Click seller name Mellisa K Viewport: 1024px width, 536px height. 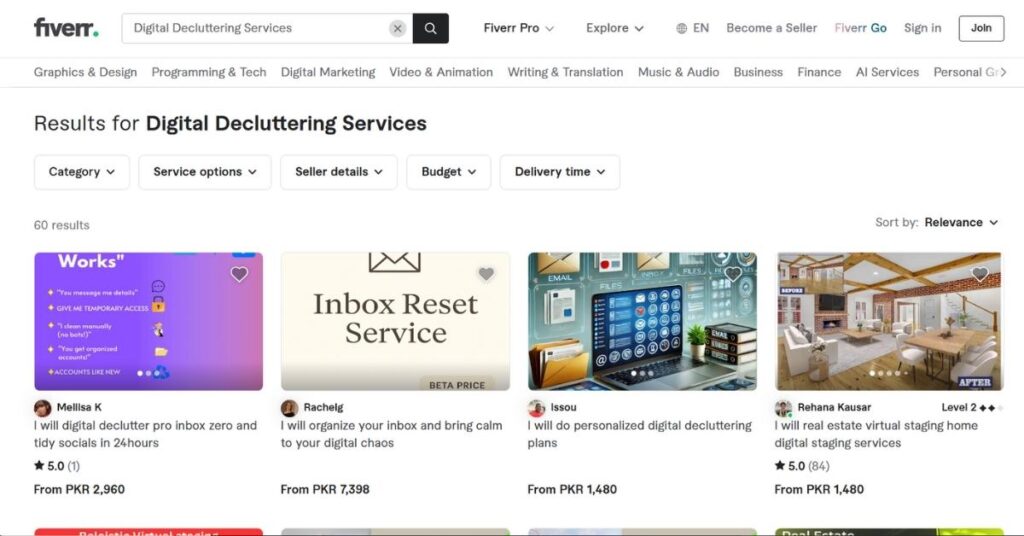pos(79,407)
